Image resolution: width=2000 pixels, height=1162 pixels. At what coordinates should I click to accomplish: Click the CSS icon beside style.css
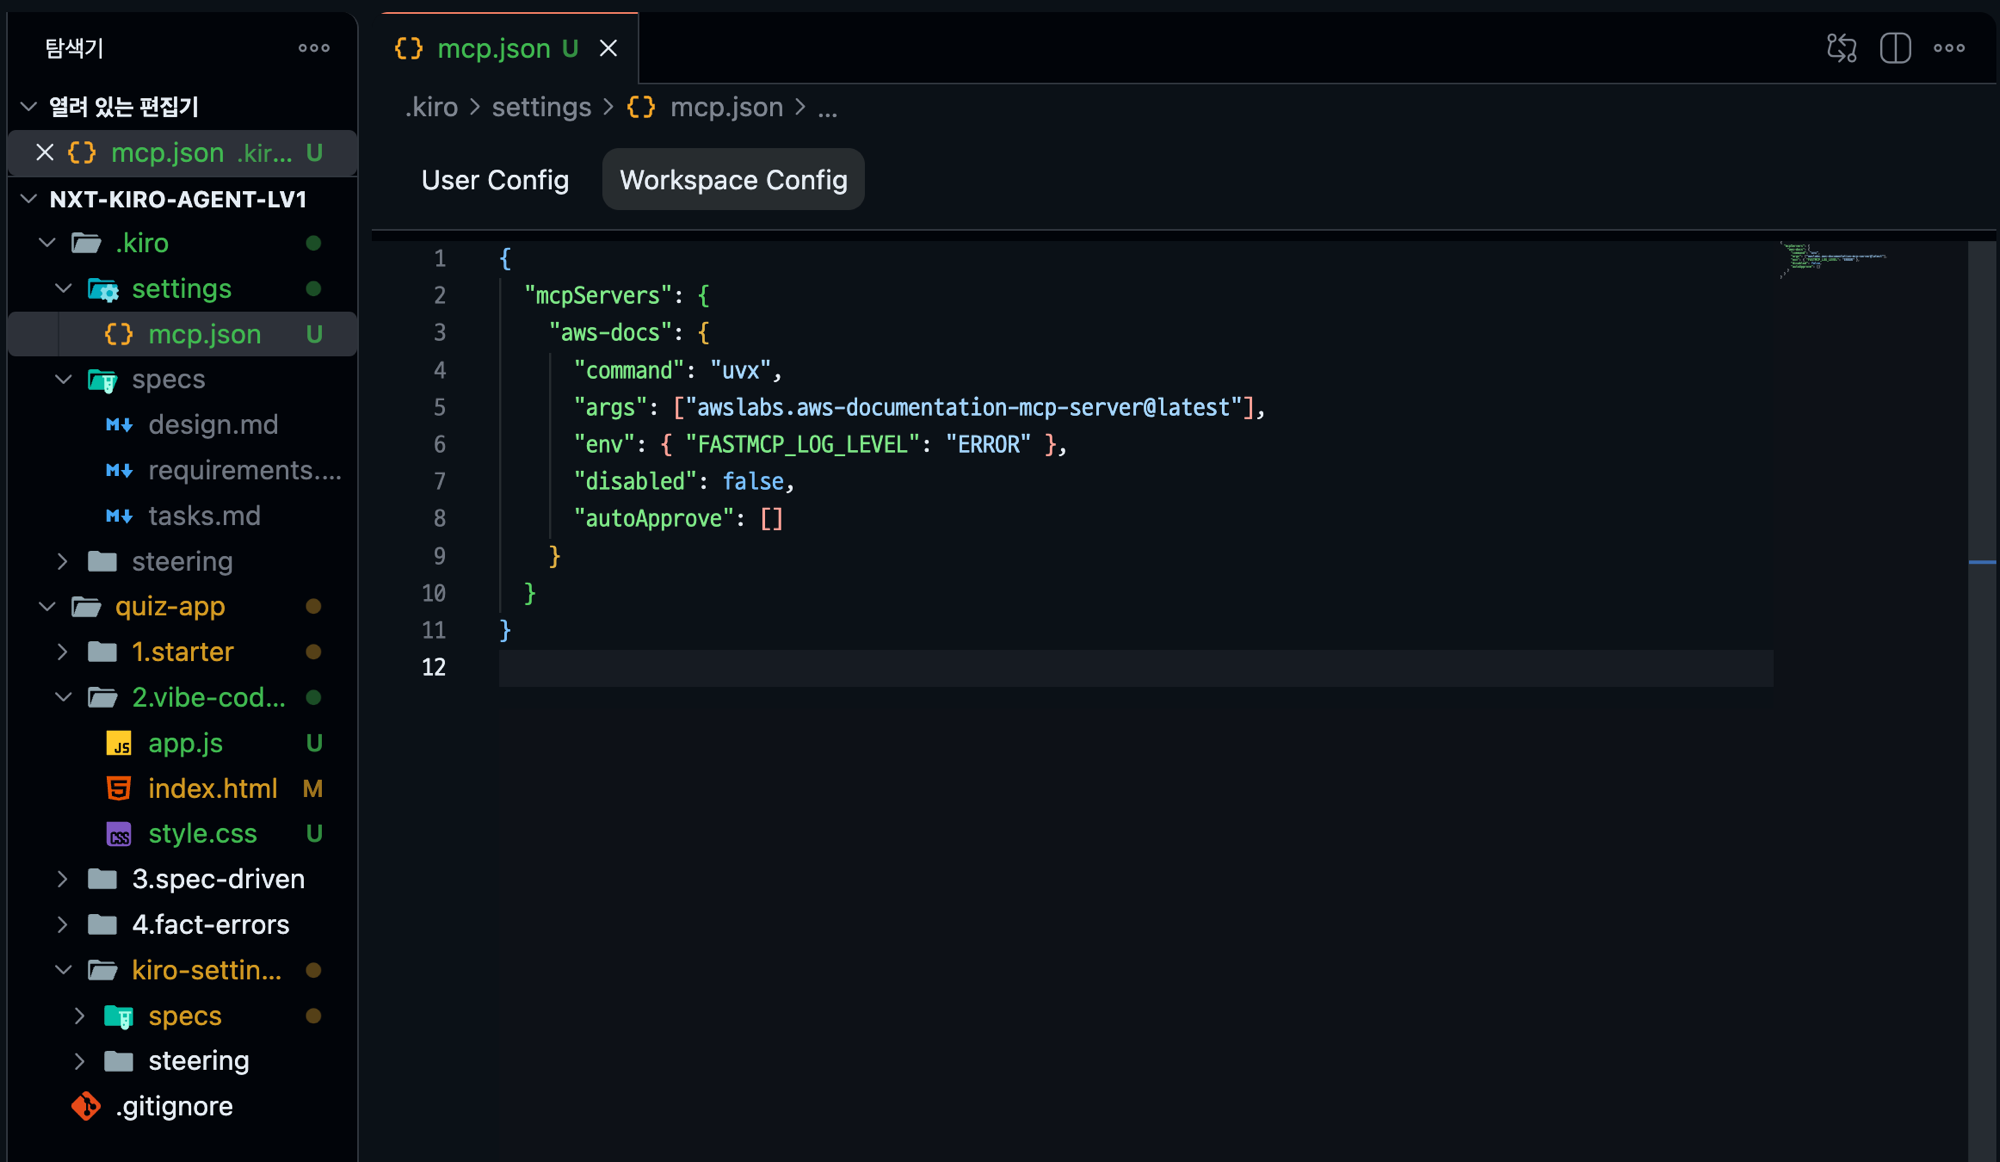click(x=119, y=834)
